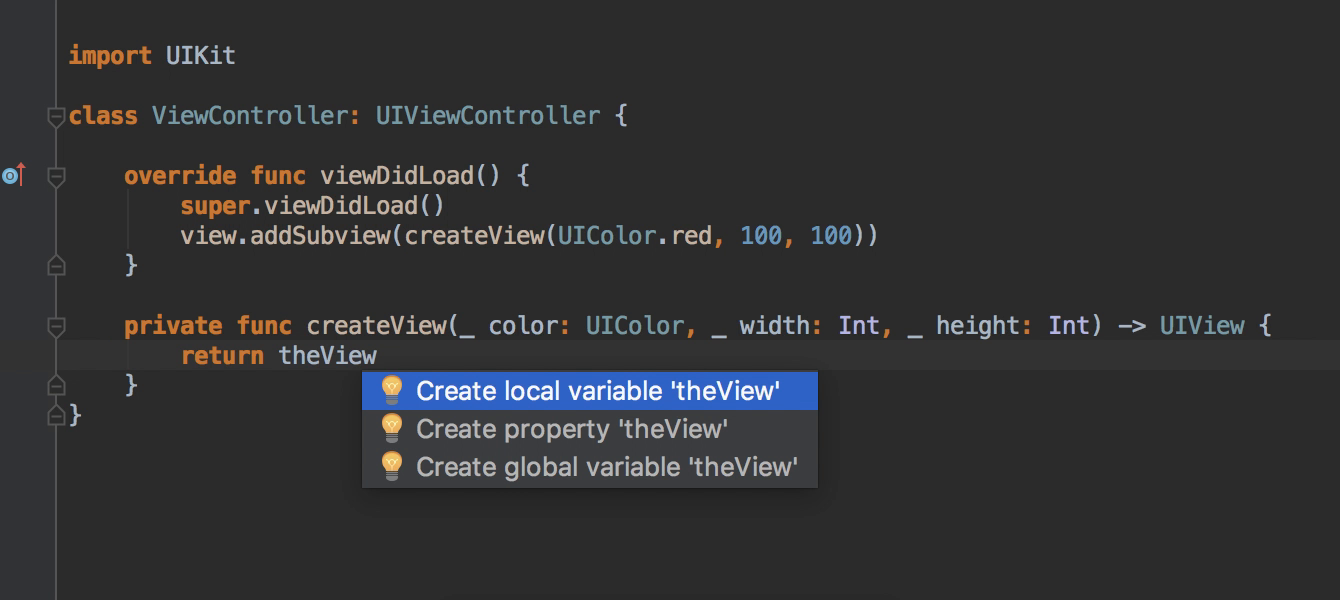Click lightbulb icon beside 'Create property'

click(391, 428)
